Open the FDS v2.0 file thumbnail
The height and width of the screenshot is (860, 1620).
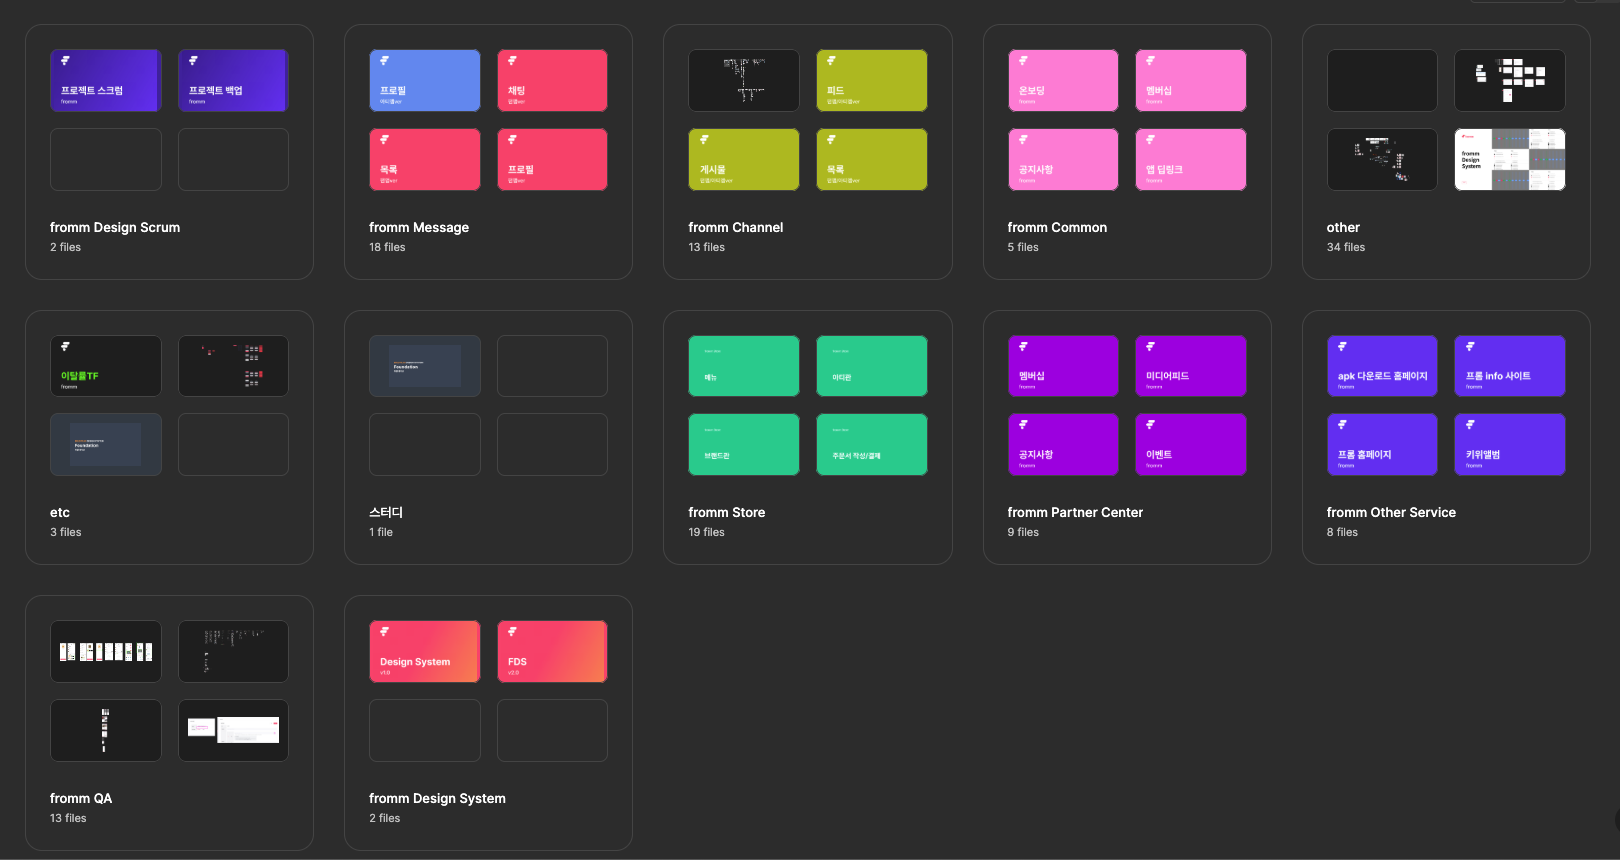click(552, 652)
